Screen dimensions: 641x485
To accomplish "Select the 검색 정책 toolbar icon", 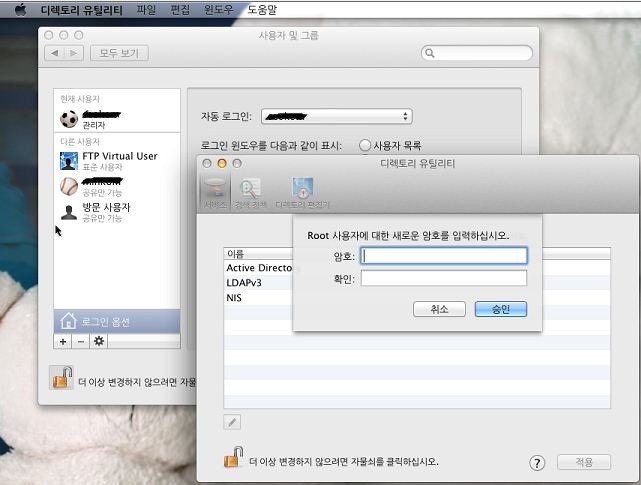I will [250, 192].
